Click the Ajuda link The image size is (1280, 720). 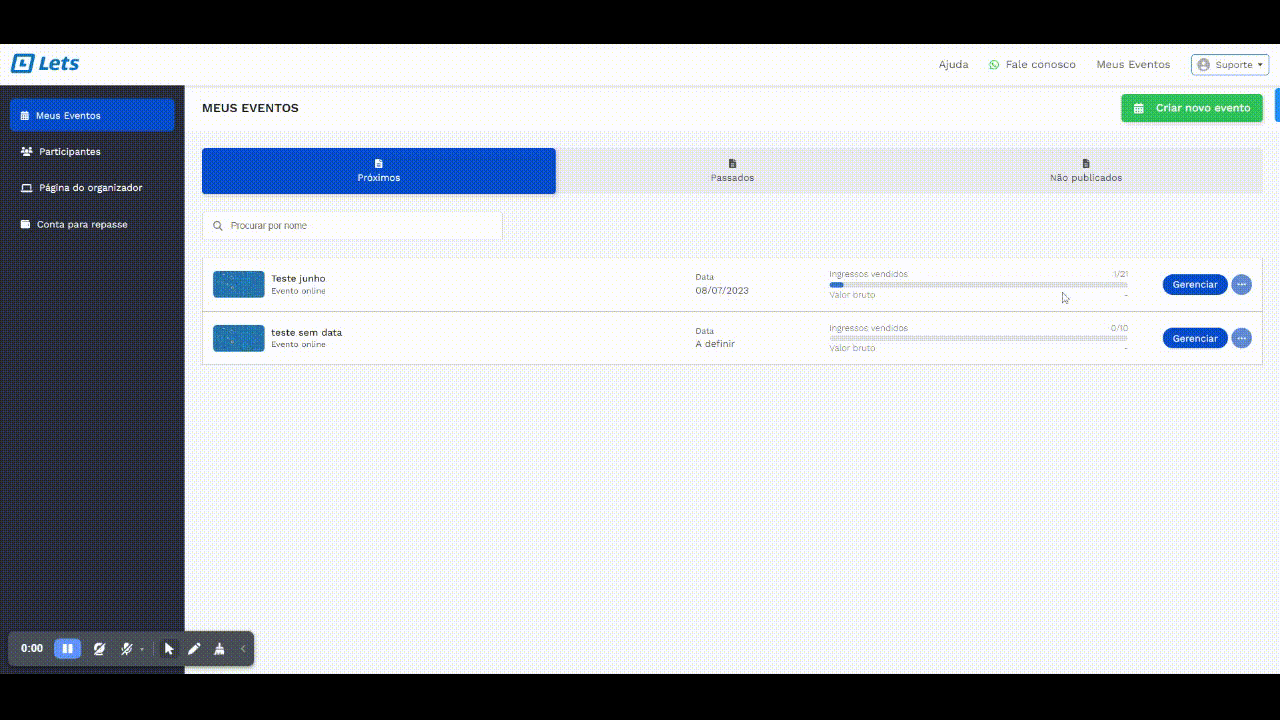(x=953, y=65)
